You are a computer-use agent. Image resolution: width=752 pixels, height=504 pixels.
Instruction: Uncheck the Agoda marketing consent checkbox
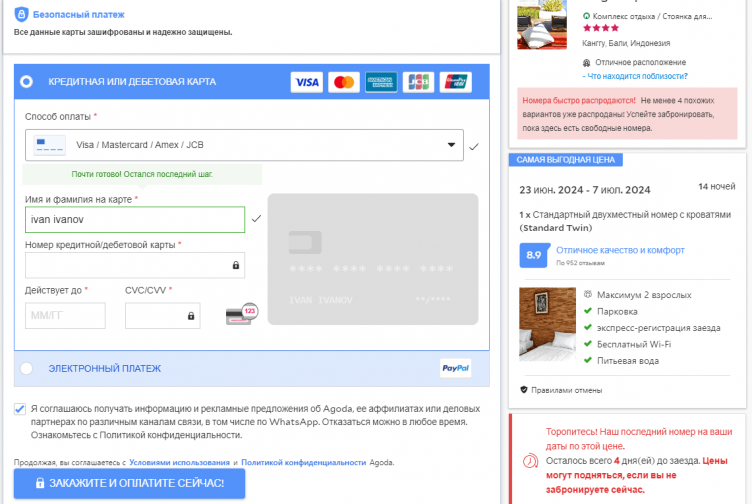20,409
